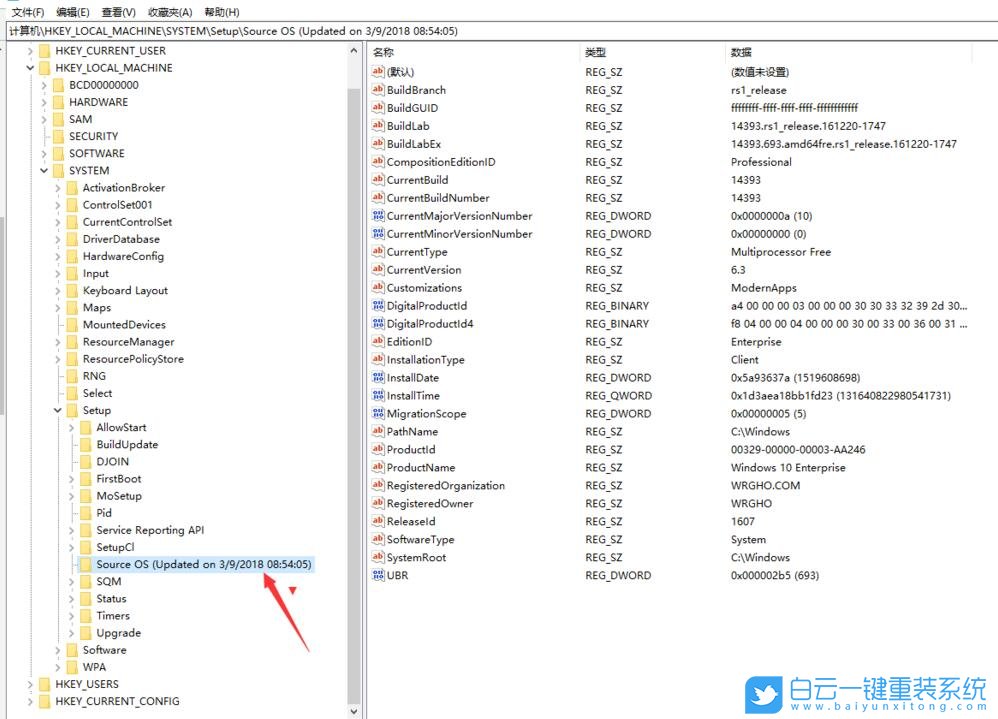This screenshot has height=719, width=998.
Task: Click the Source OS folder icon
Action: (85, 565)
